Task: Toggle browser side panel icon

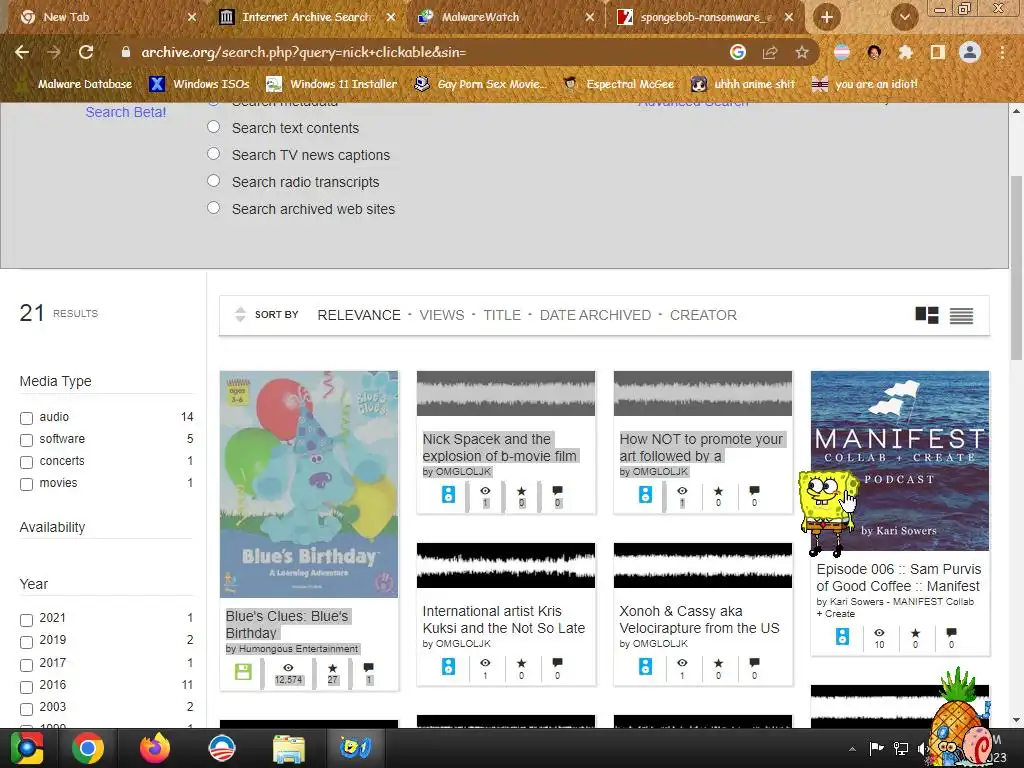Action: point(938,52)
